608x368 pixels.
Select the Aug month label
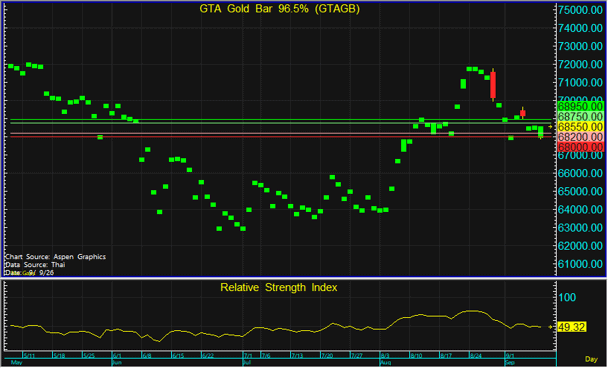click(385, 363)
